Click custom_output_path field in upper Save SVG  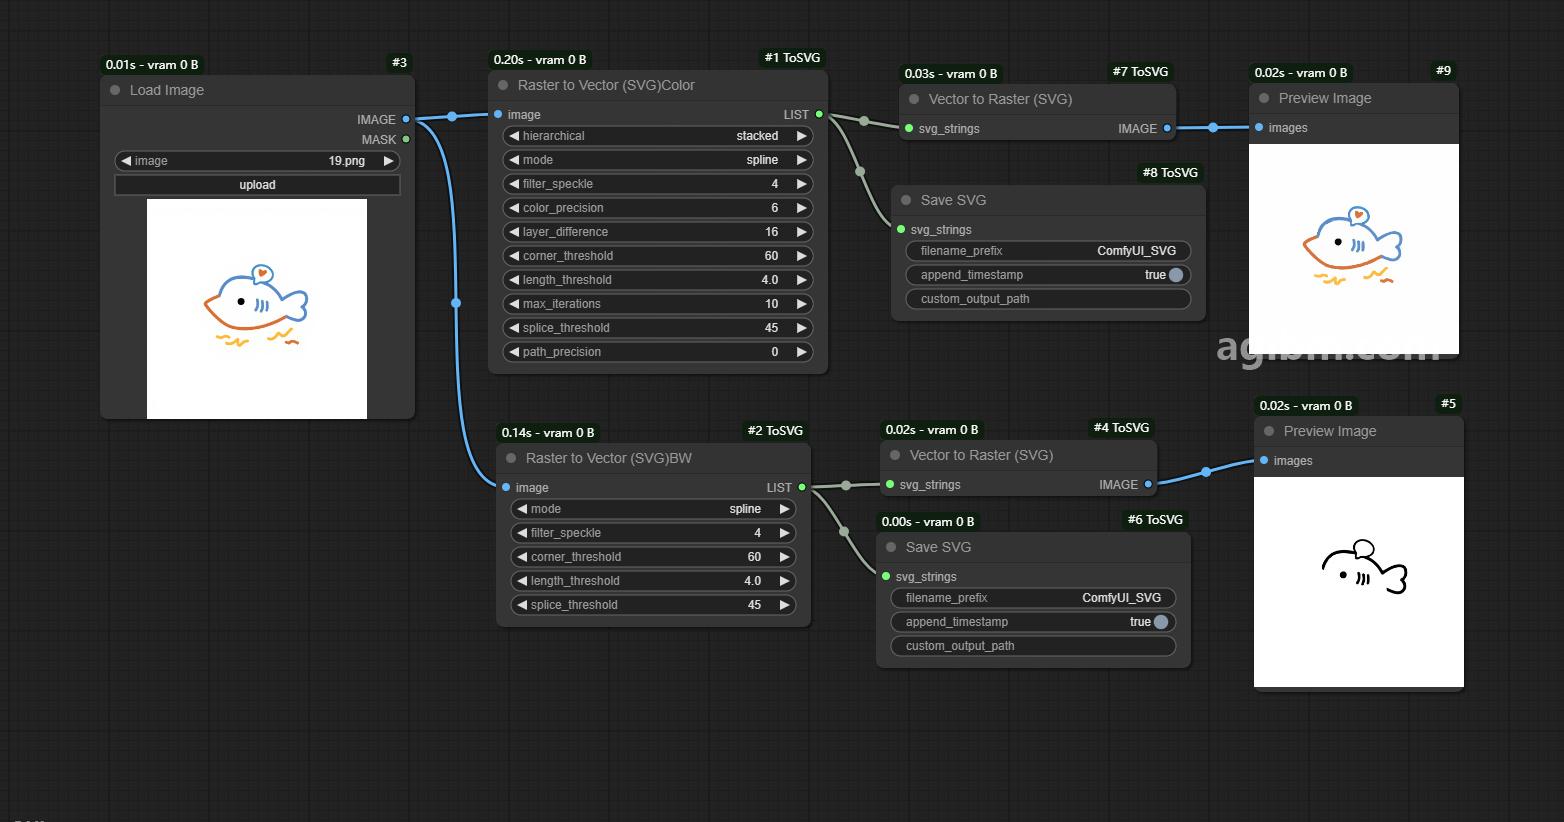coord(1048,299)
